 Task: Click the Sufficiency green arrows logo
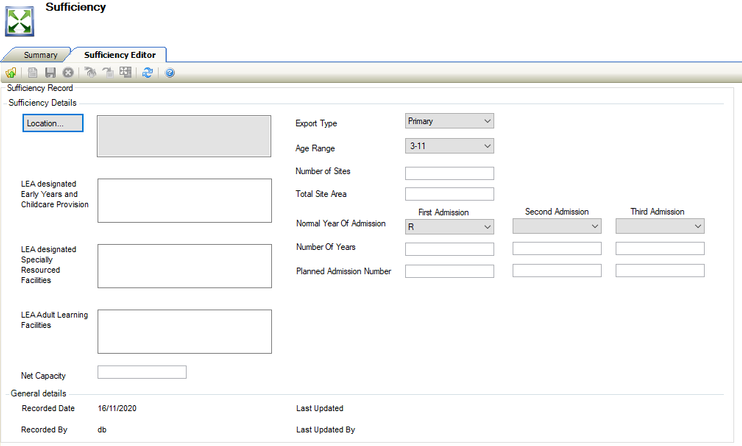pyautogui.click(x=21, y=20)
